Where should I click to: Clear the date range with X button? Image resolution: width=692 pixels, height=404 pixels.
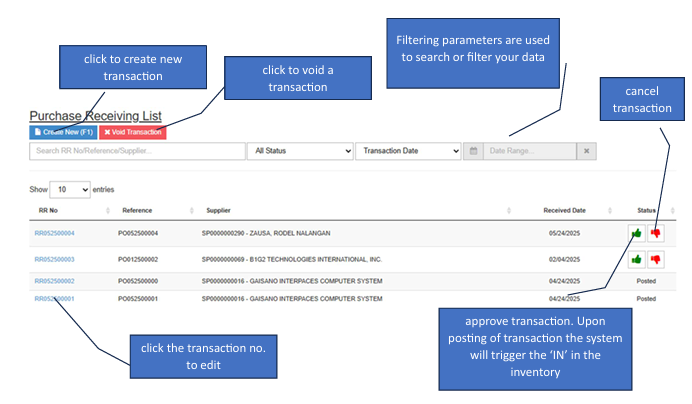(x=588, y=151)
